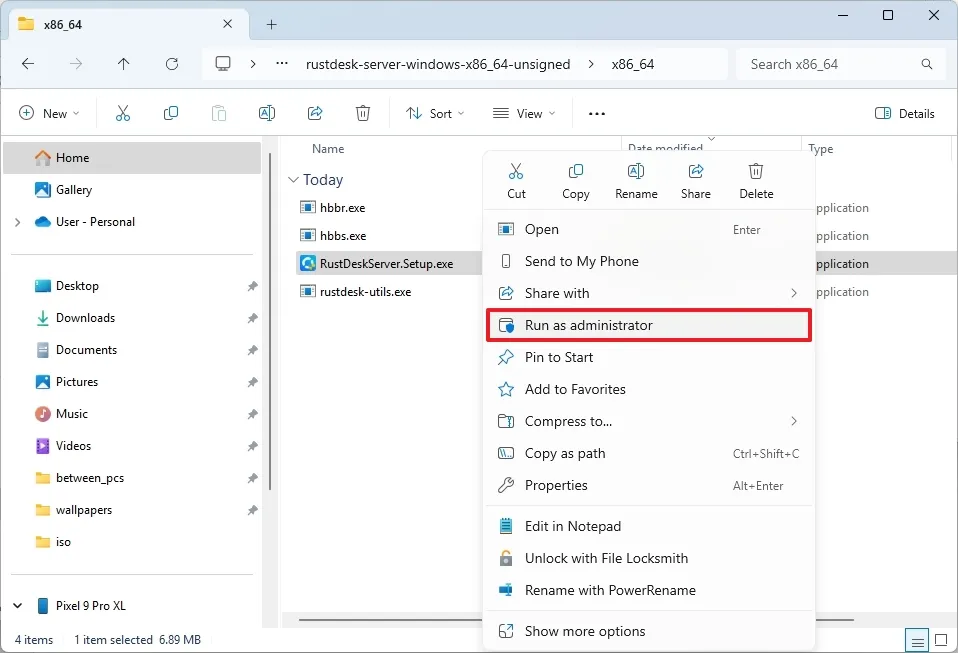Expand User - Personal in the sidebar

(x=16, y=221)
